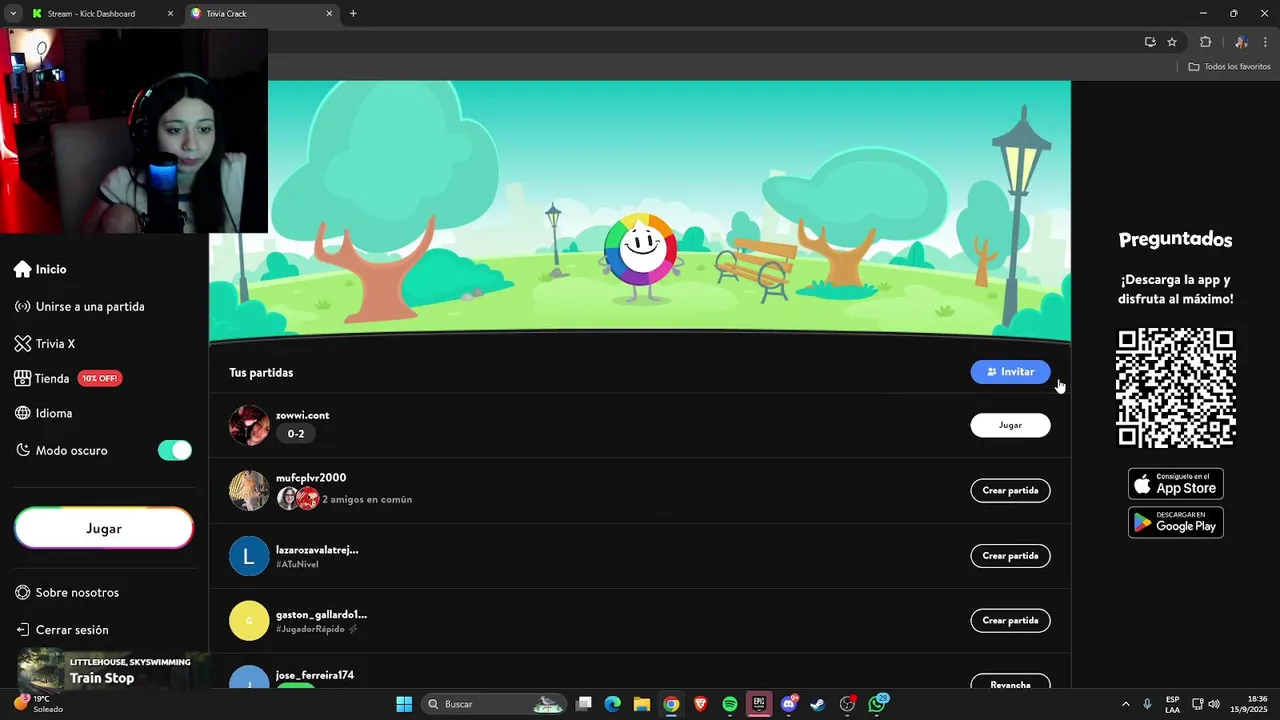Open Todos los favoritos folder
The width and height of the screenshot is (1280, 720).
coord(1229,67)
